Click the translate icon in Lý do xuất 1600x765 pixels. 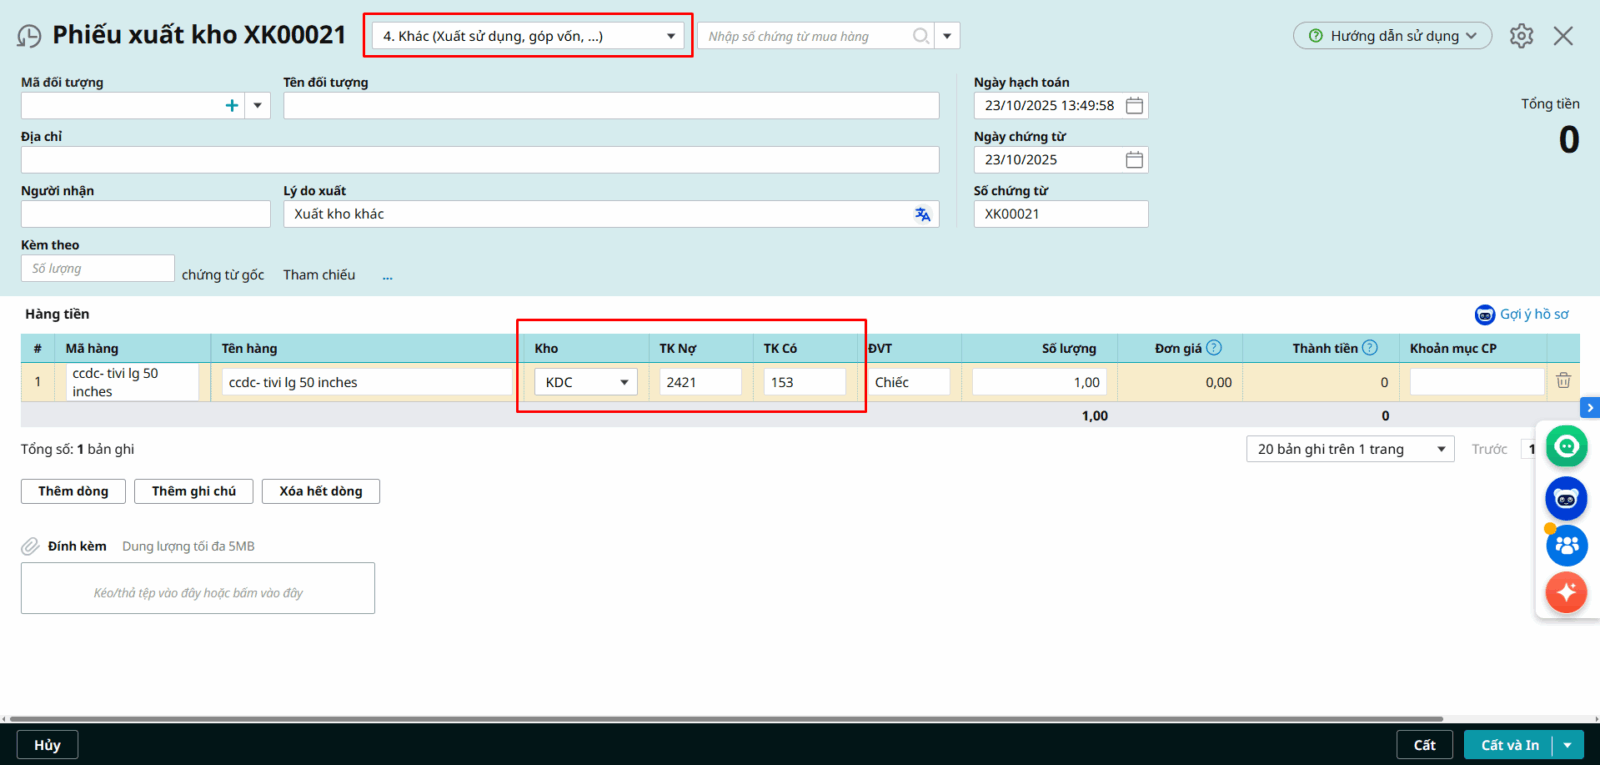pyautogui.click(x=922, y=214)
